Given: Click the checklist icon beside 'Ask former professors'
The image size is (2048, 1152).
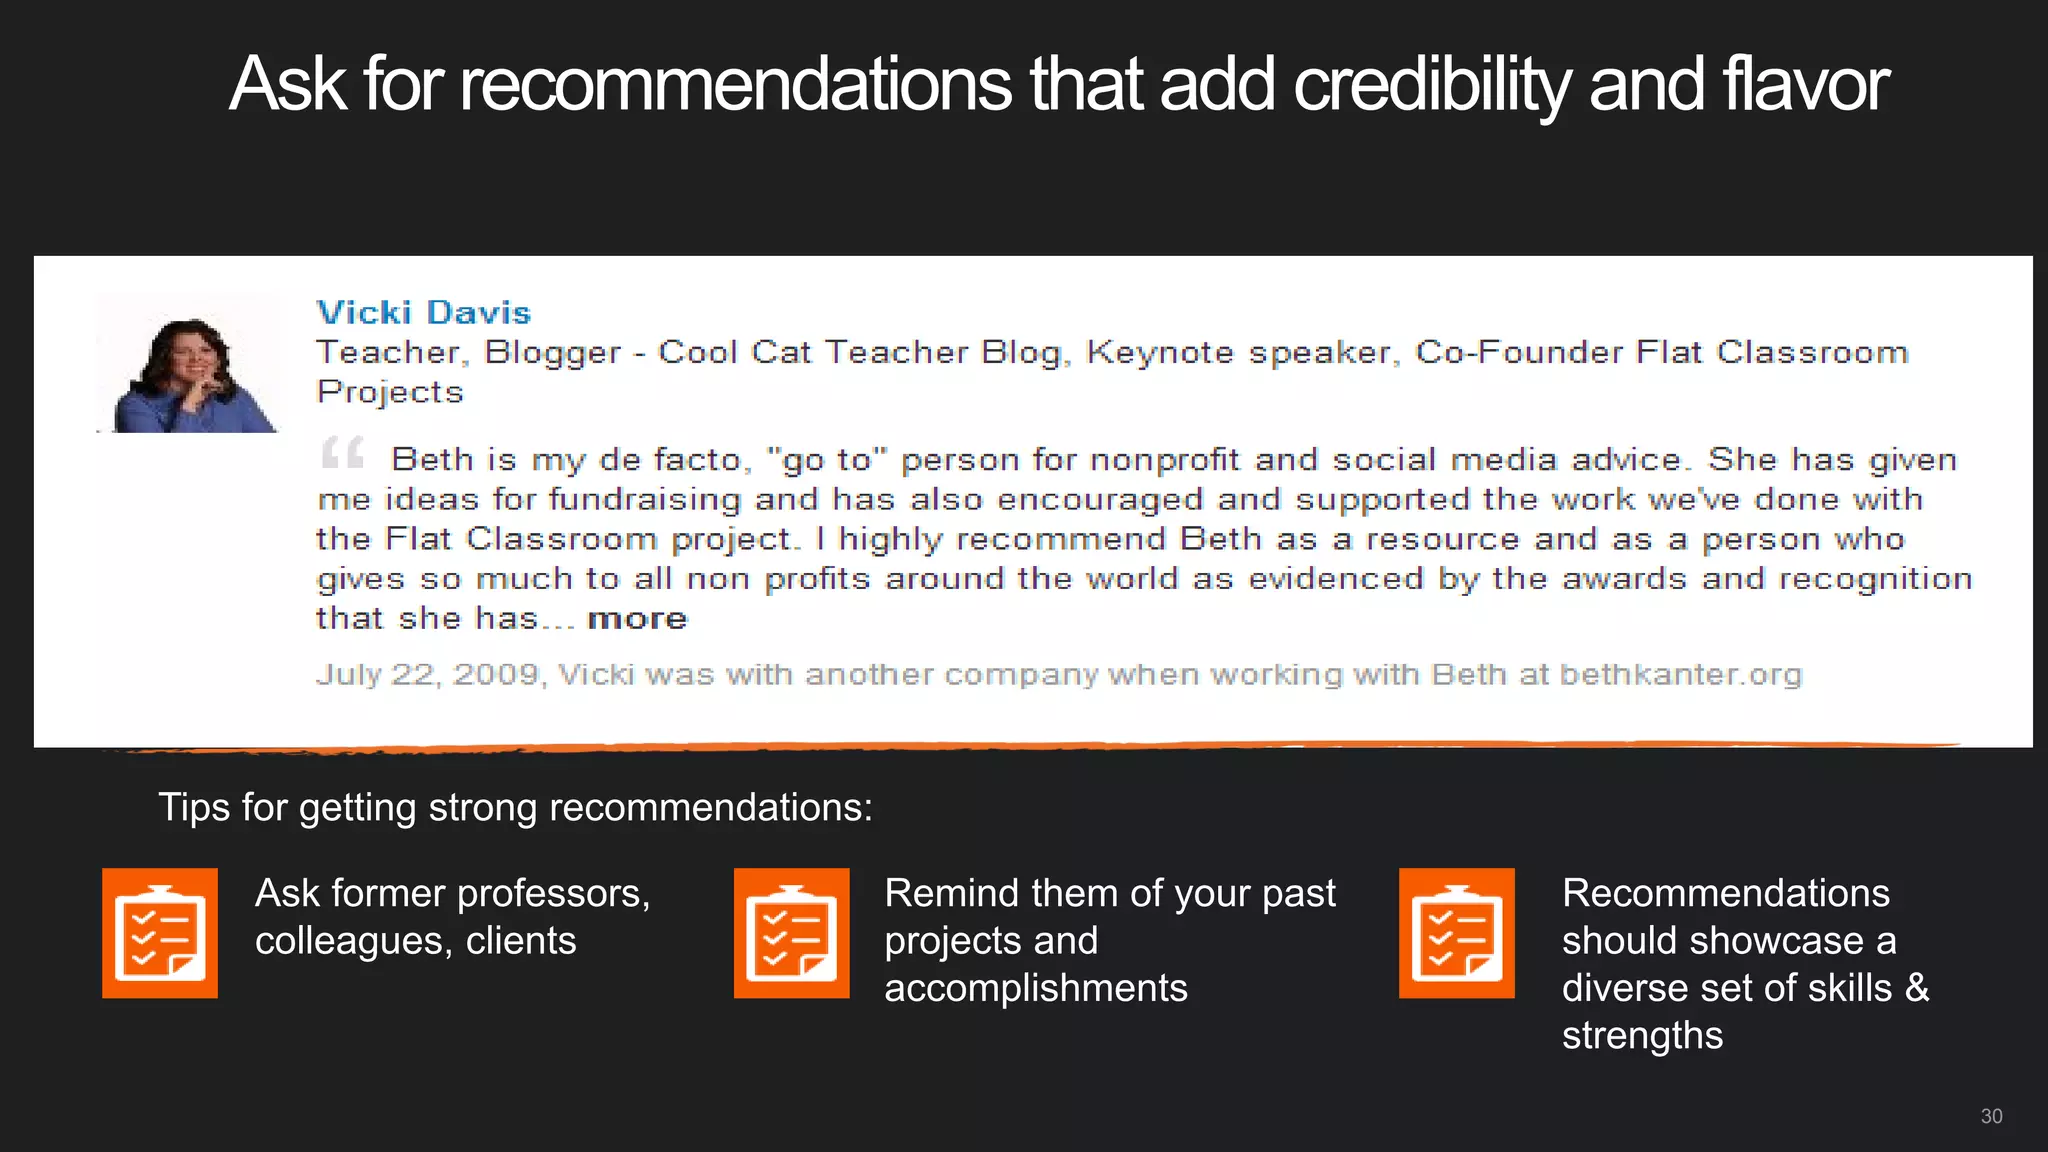Looking at the screenshot, I should pyautogui.click(x=160, y=933).
